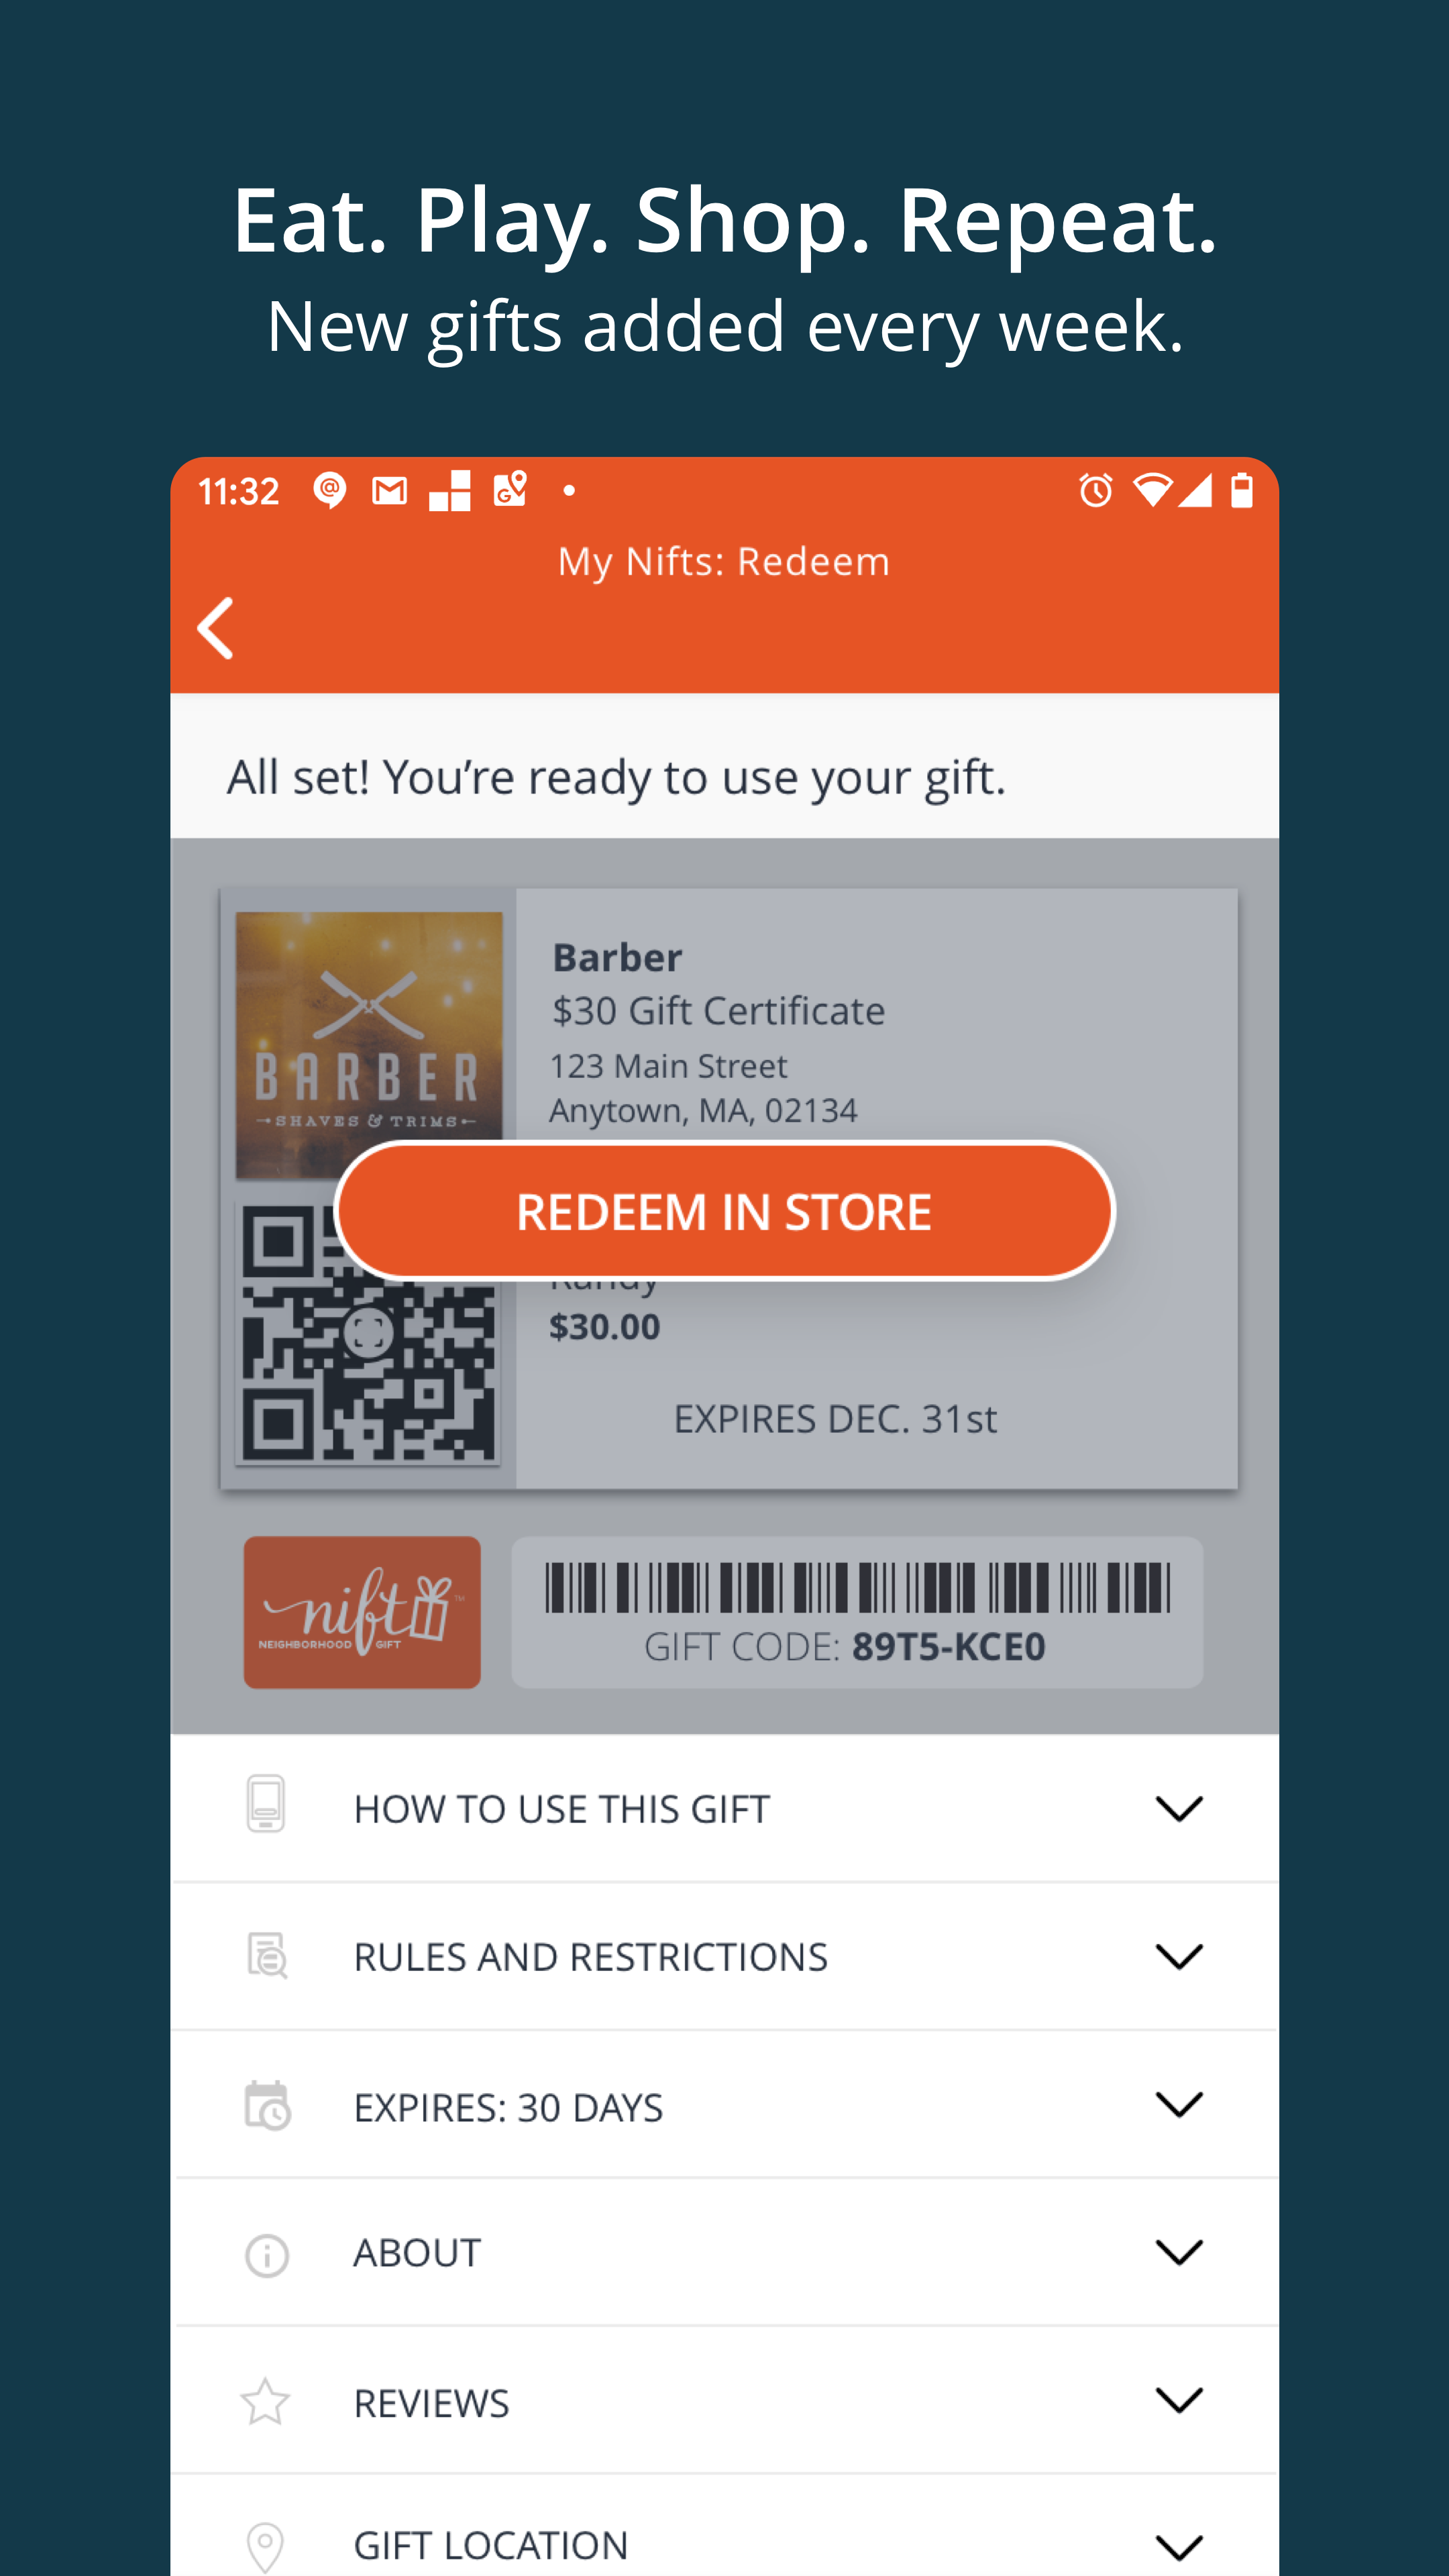
Task: Expand the Reviews section chevron
Action: (1179, 2400)
